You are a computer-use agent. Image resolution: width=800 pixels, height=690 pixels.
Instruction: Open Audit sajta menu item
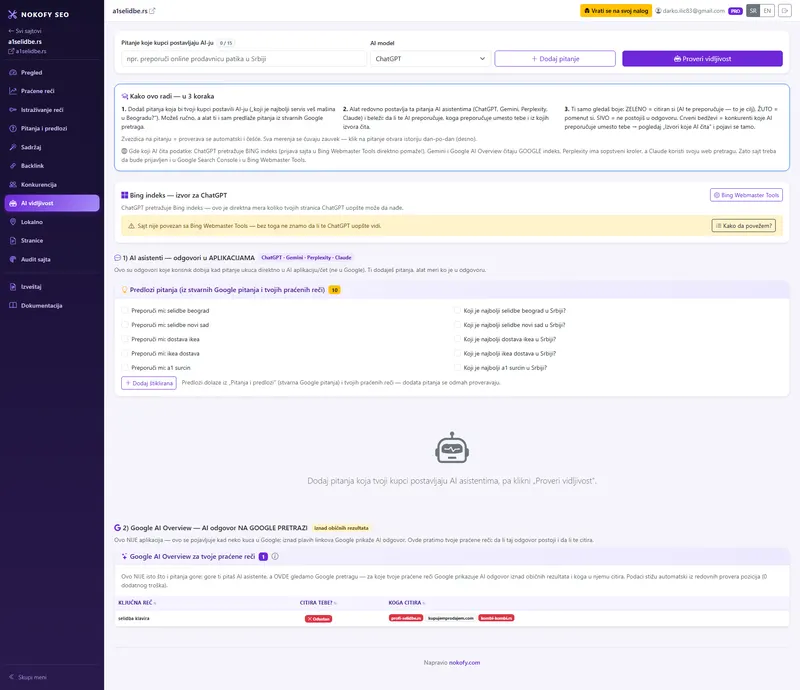tap(52, 259)
